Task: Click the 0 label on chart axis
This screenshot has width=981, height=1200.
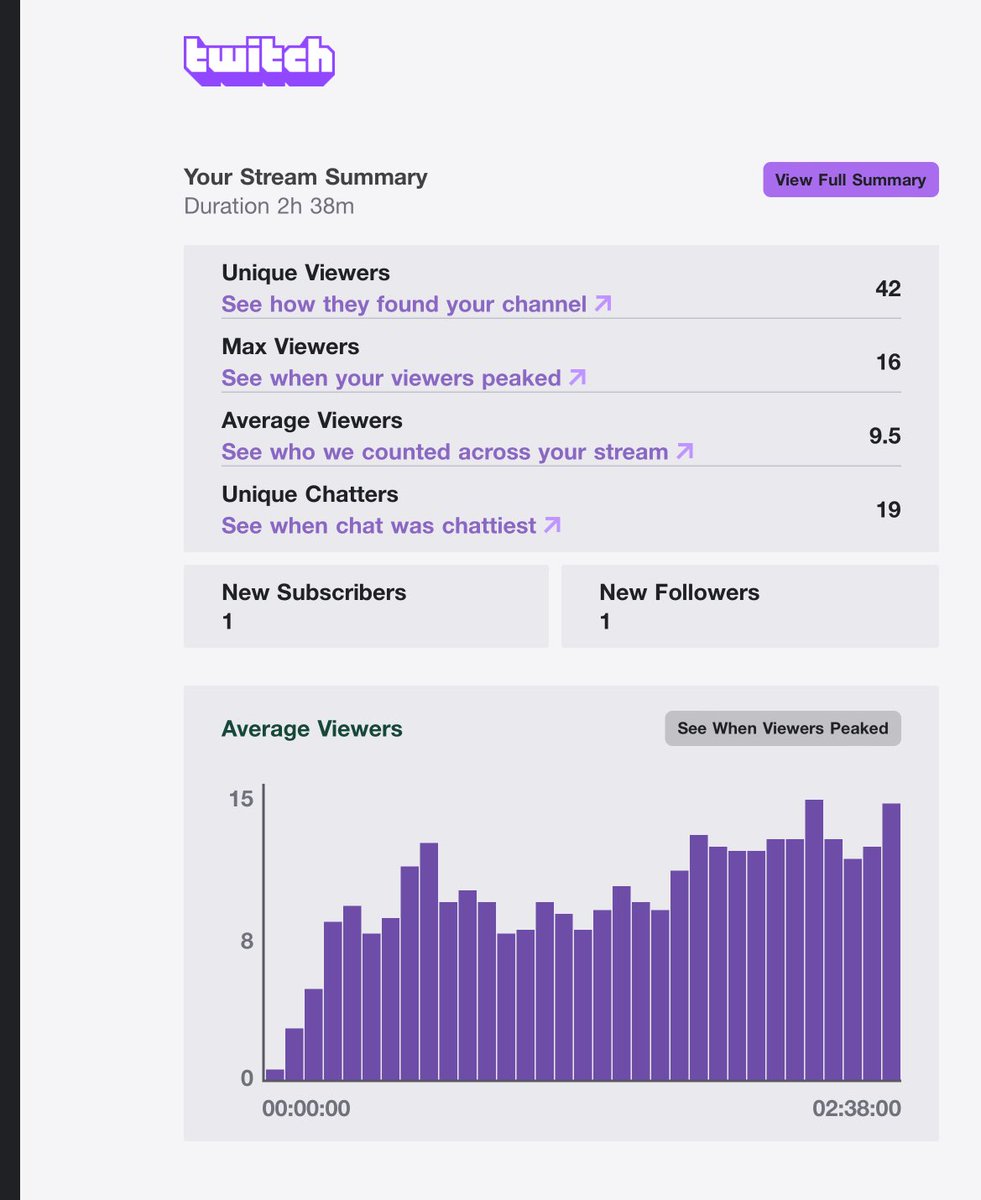Action: point(246,1078)
